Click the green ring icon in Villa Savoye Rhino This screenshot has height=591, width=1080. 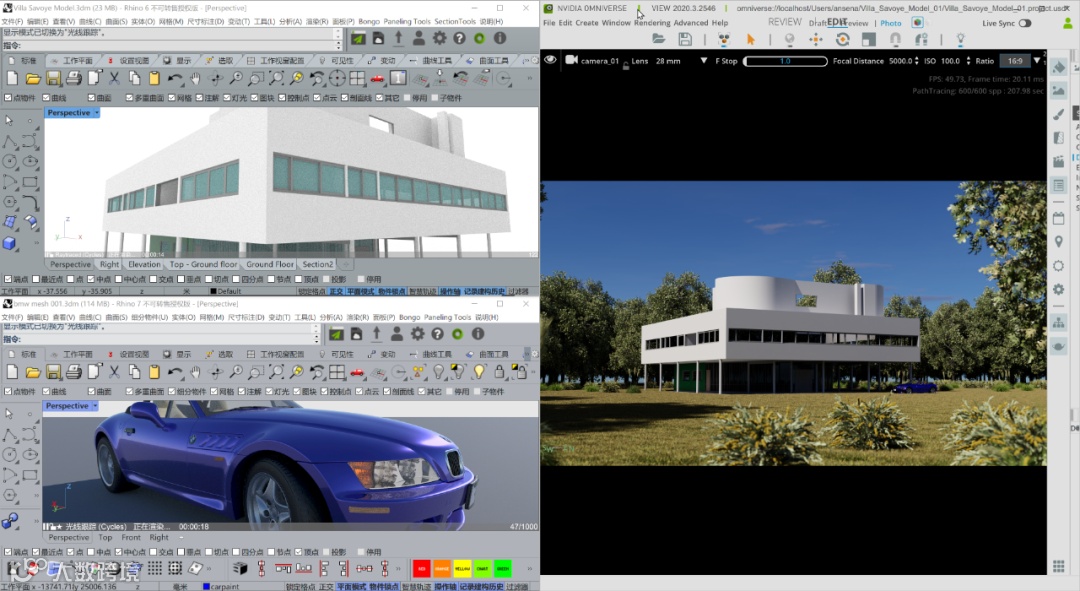point(479,39)
